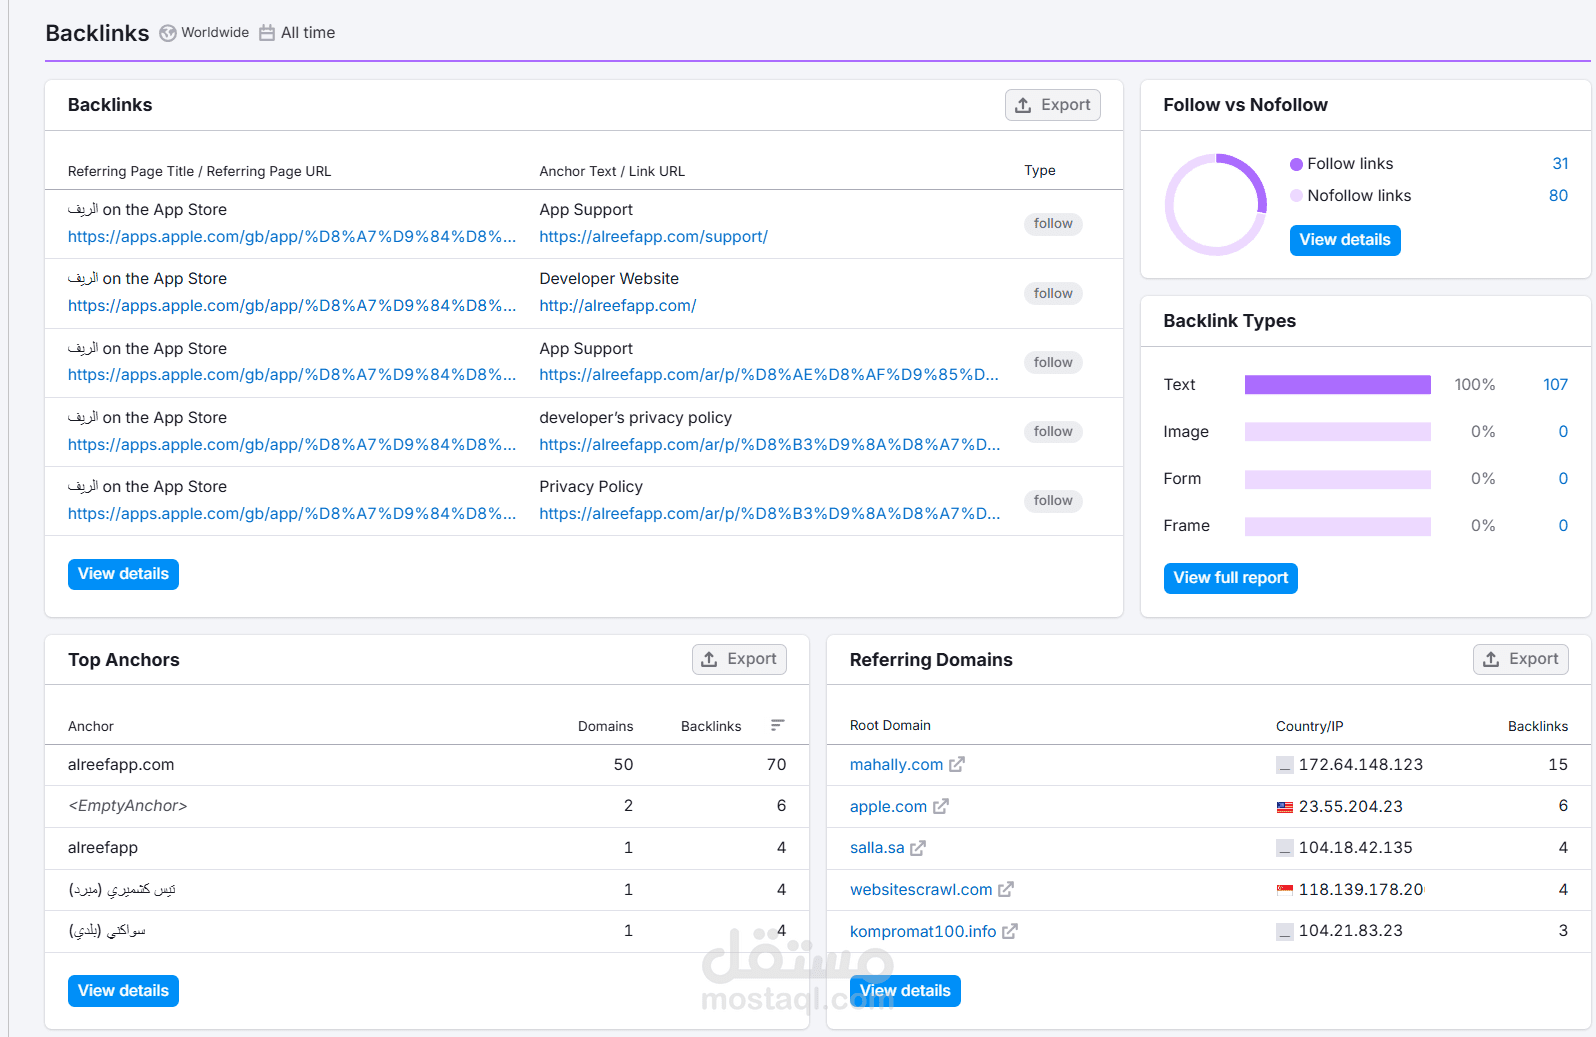Viewport: 1596px width, 1037px height.
Task: Click the Text backlink type purple bar
Action: (x=1338, y=385)
